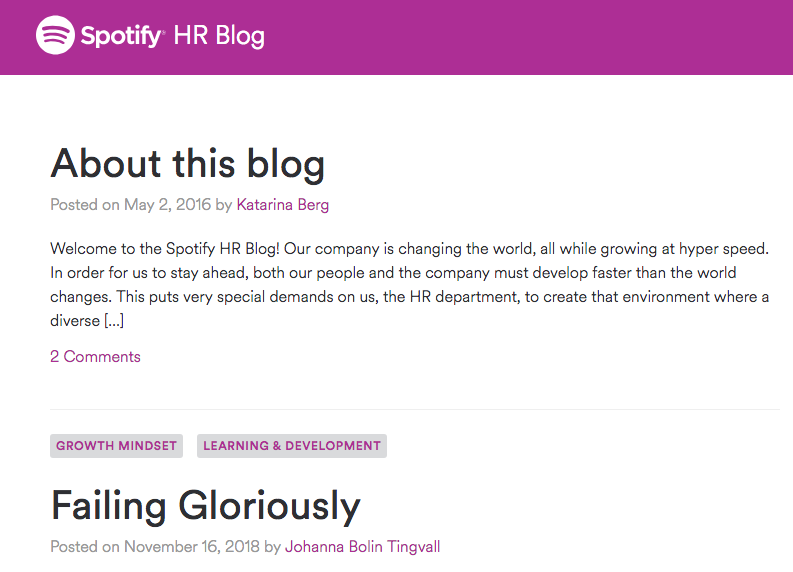
Task: Select the LEARNING & DEVELOPMENT category tag
Action: (292, 446)
